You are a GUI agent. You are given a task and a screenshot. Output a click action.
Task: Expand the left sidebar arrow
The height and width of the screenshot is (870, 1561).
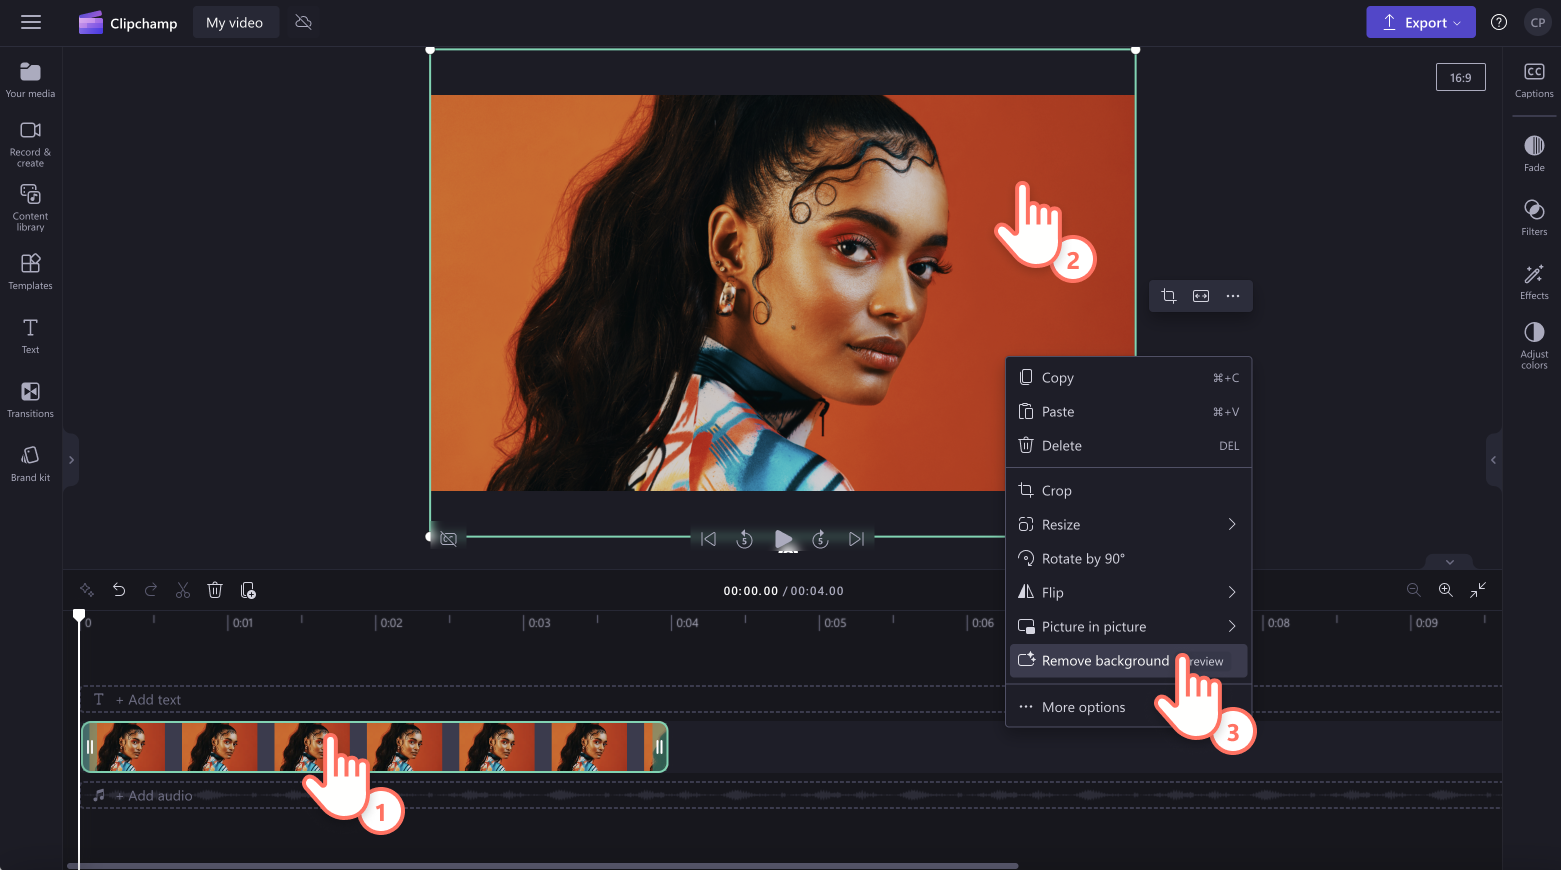click(71, 460)
